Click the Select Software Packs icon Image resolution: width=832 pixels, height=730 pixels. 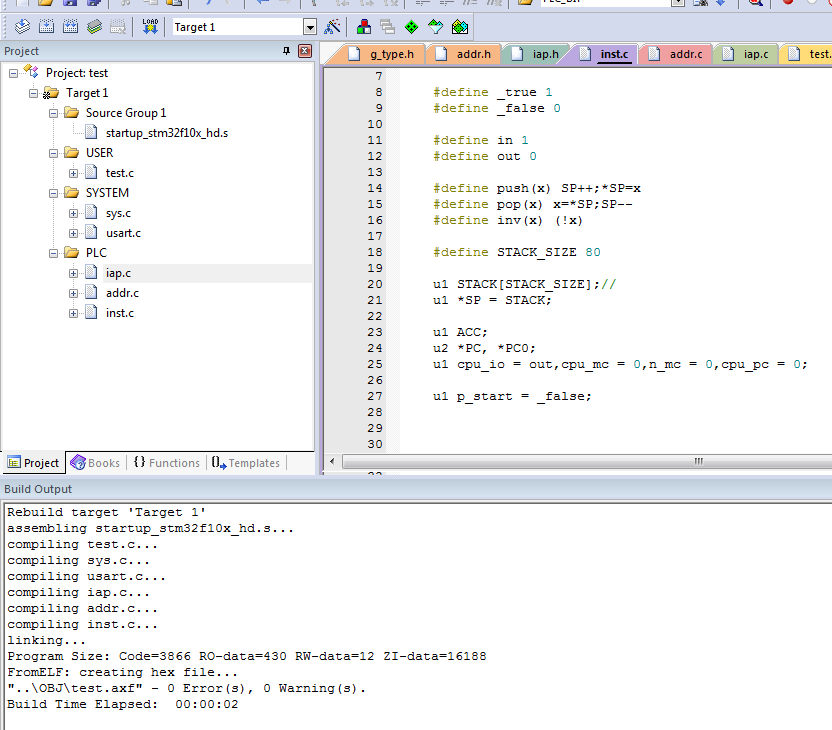pyautogui.click(x=436, y=27)
